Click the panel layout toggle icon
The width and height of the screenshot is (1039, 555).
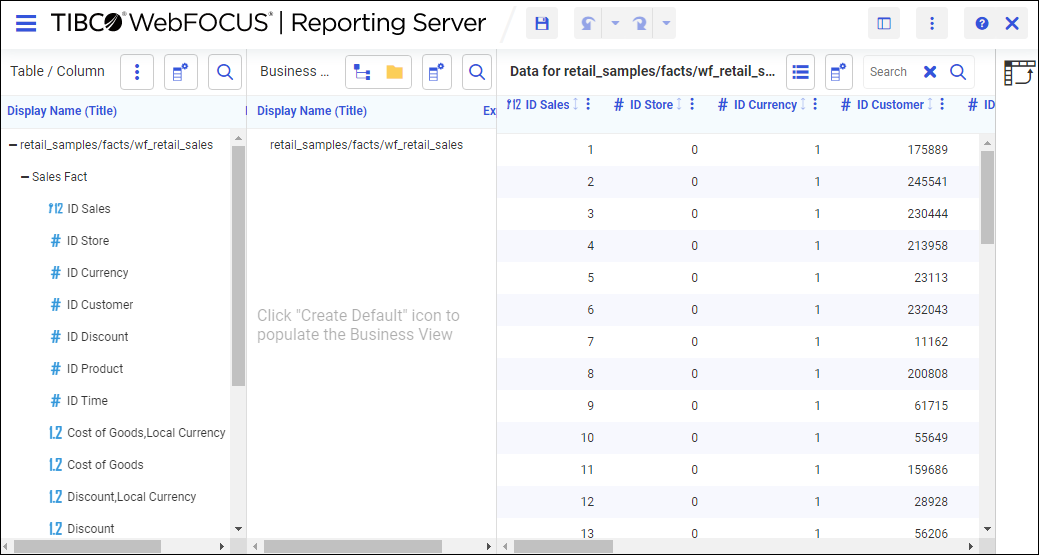coord(884,23)
